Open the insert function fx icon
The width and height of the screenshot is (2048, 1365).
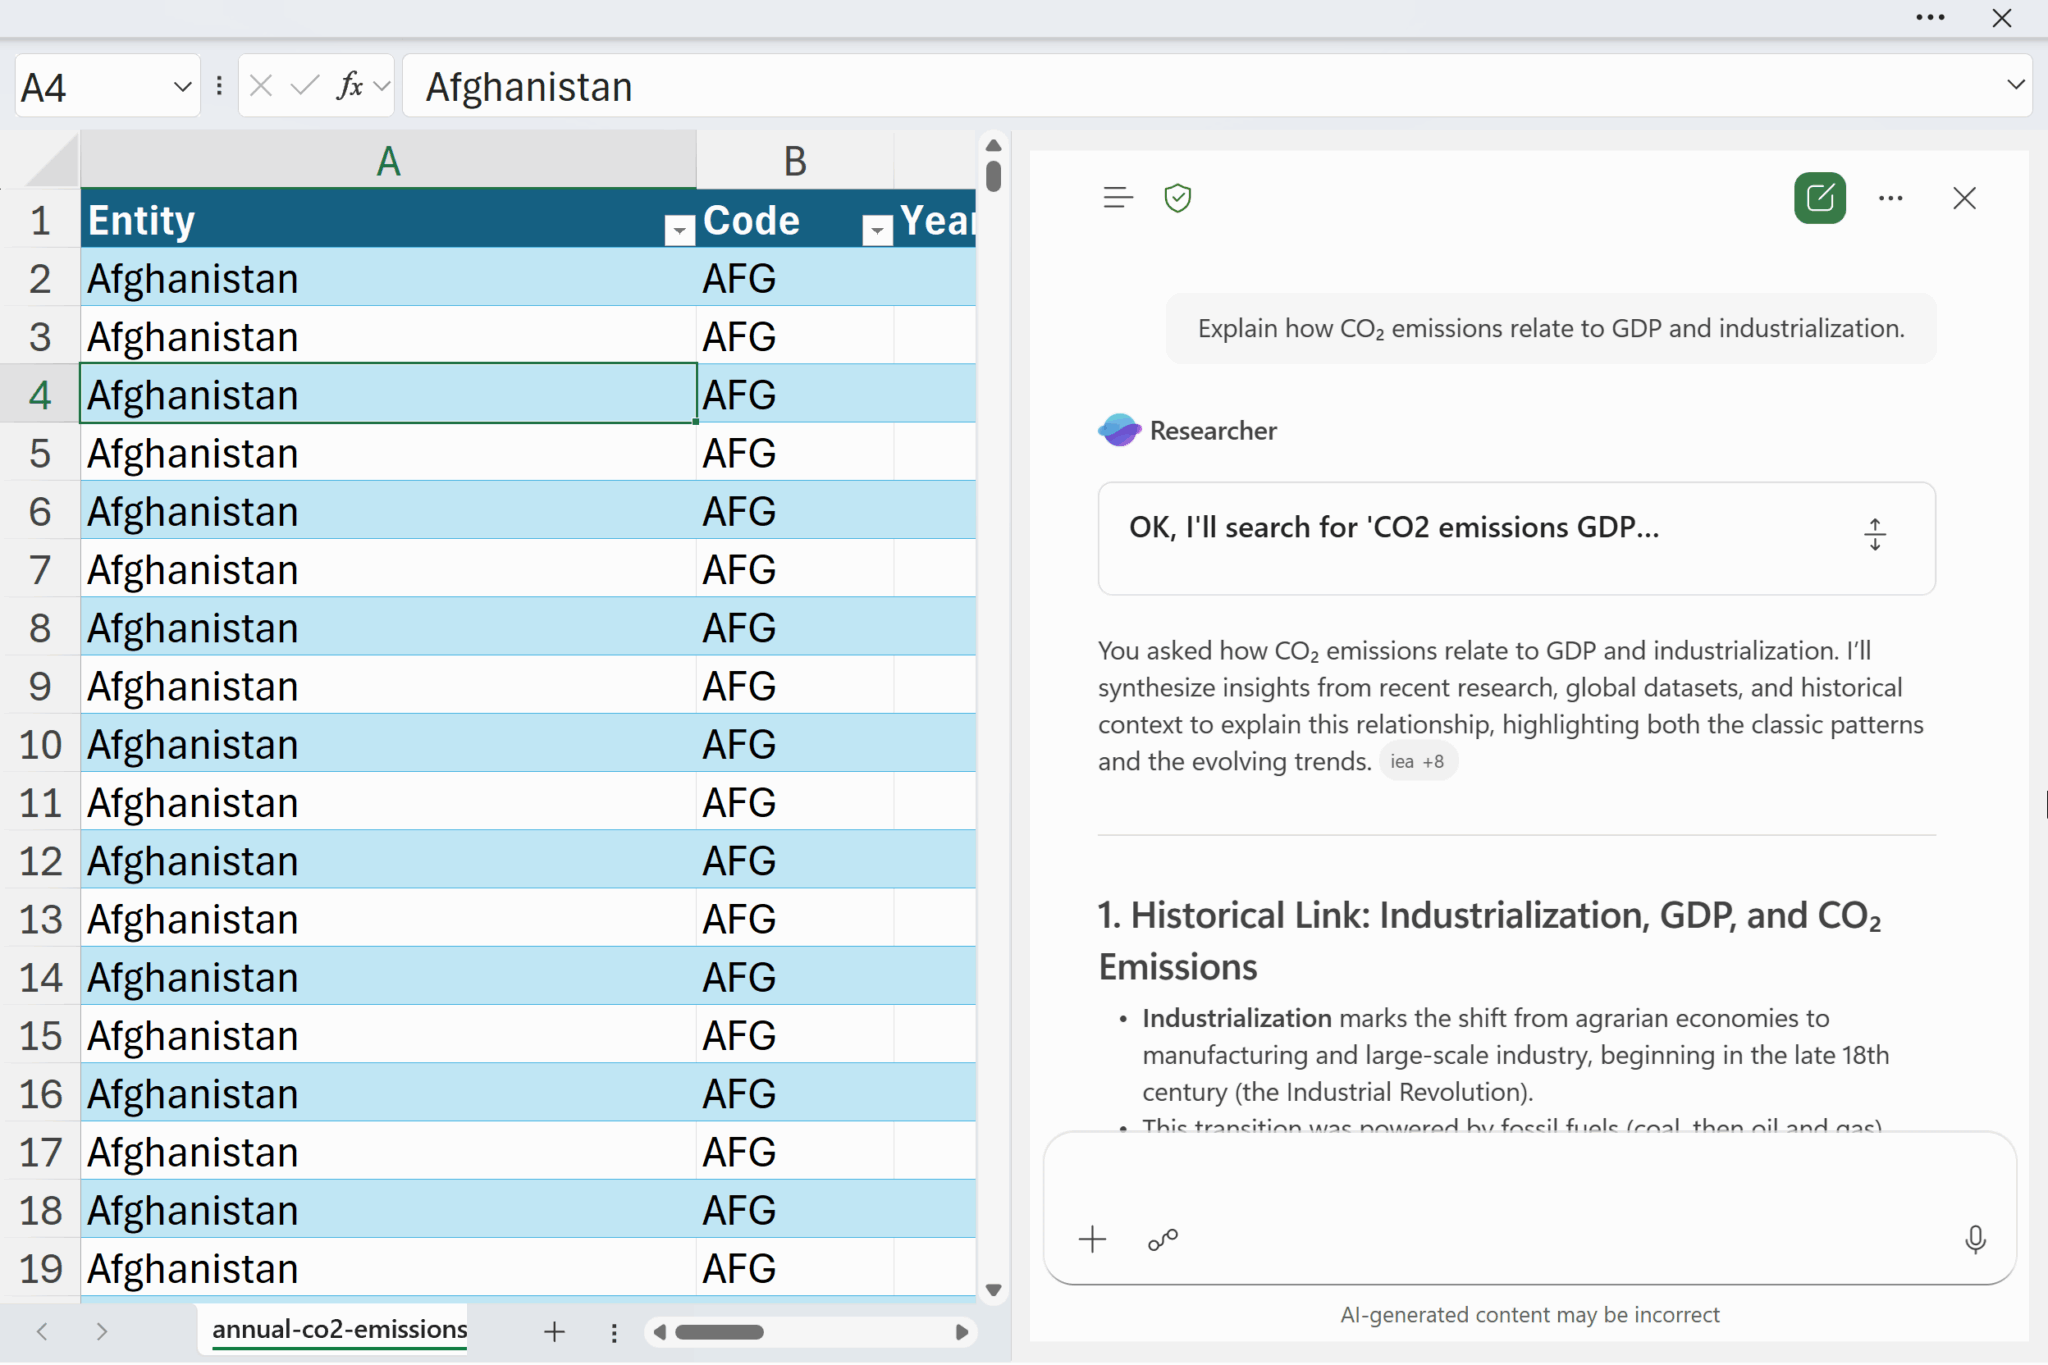tap(350, 86)
